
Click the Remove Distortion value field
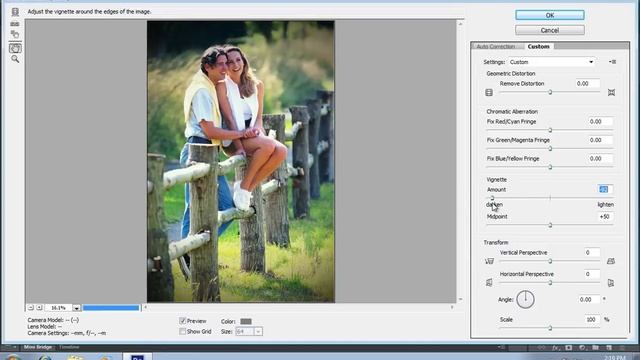(587, 83)
